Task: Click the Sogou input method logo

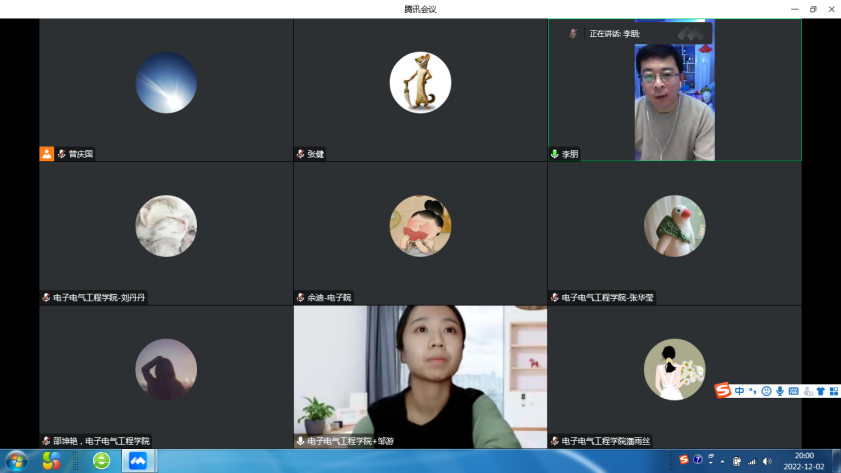Action: pyautogui.click(x=723, y=391)
